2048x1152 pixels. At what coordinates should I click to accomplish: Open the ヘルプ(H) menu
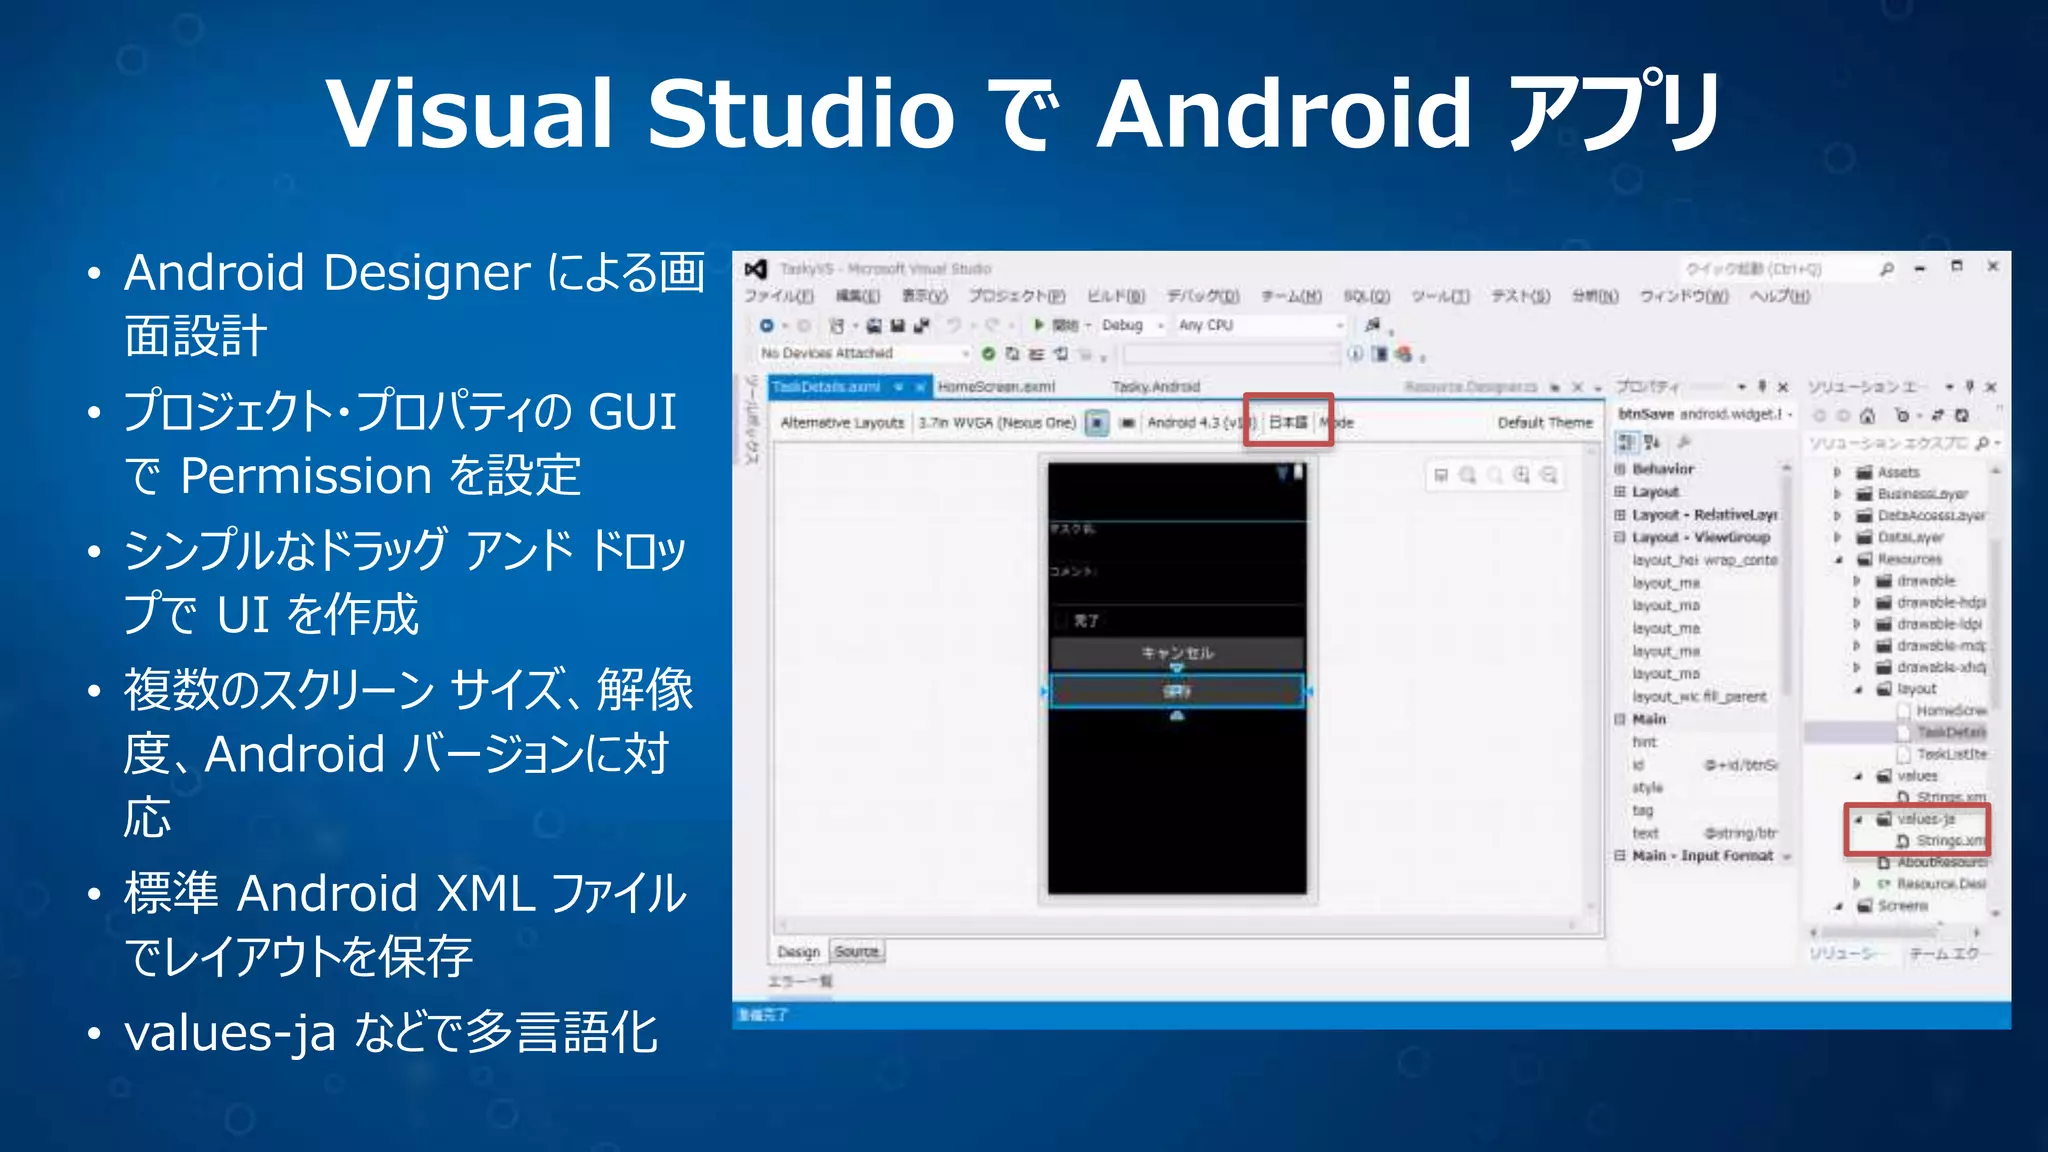[x=1780, y=297]
